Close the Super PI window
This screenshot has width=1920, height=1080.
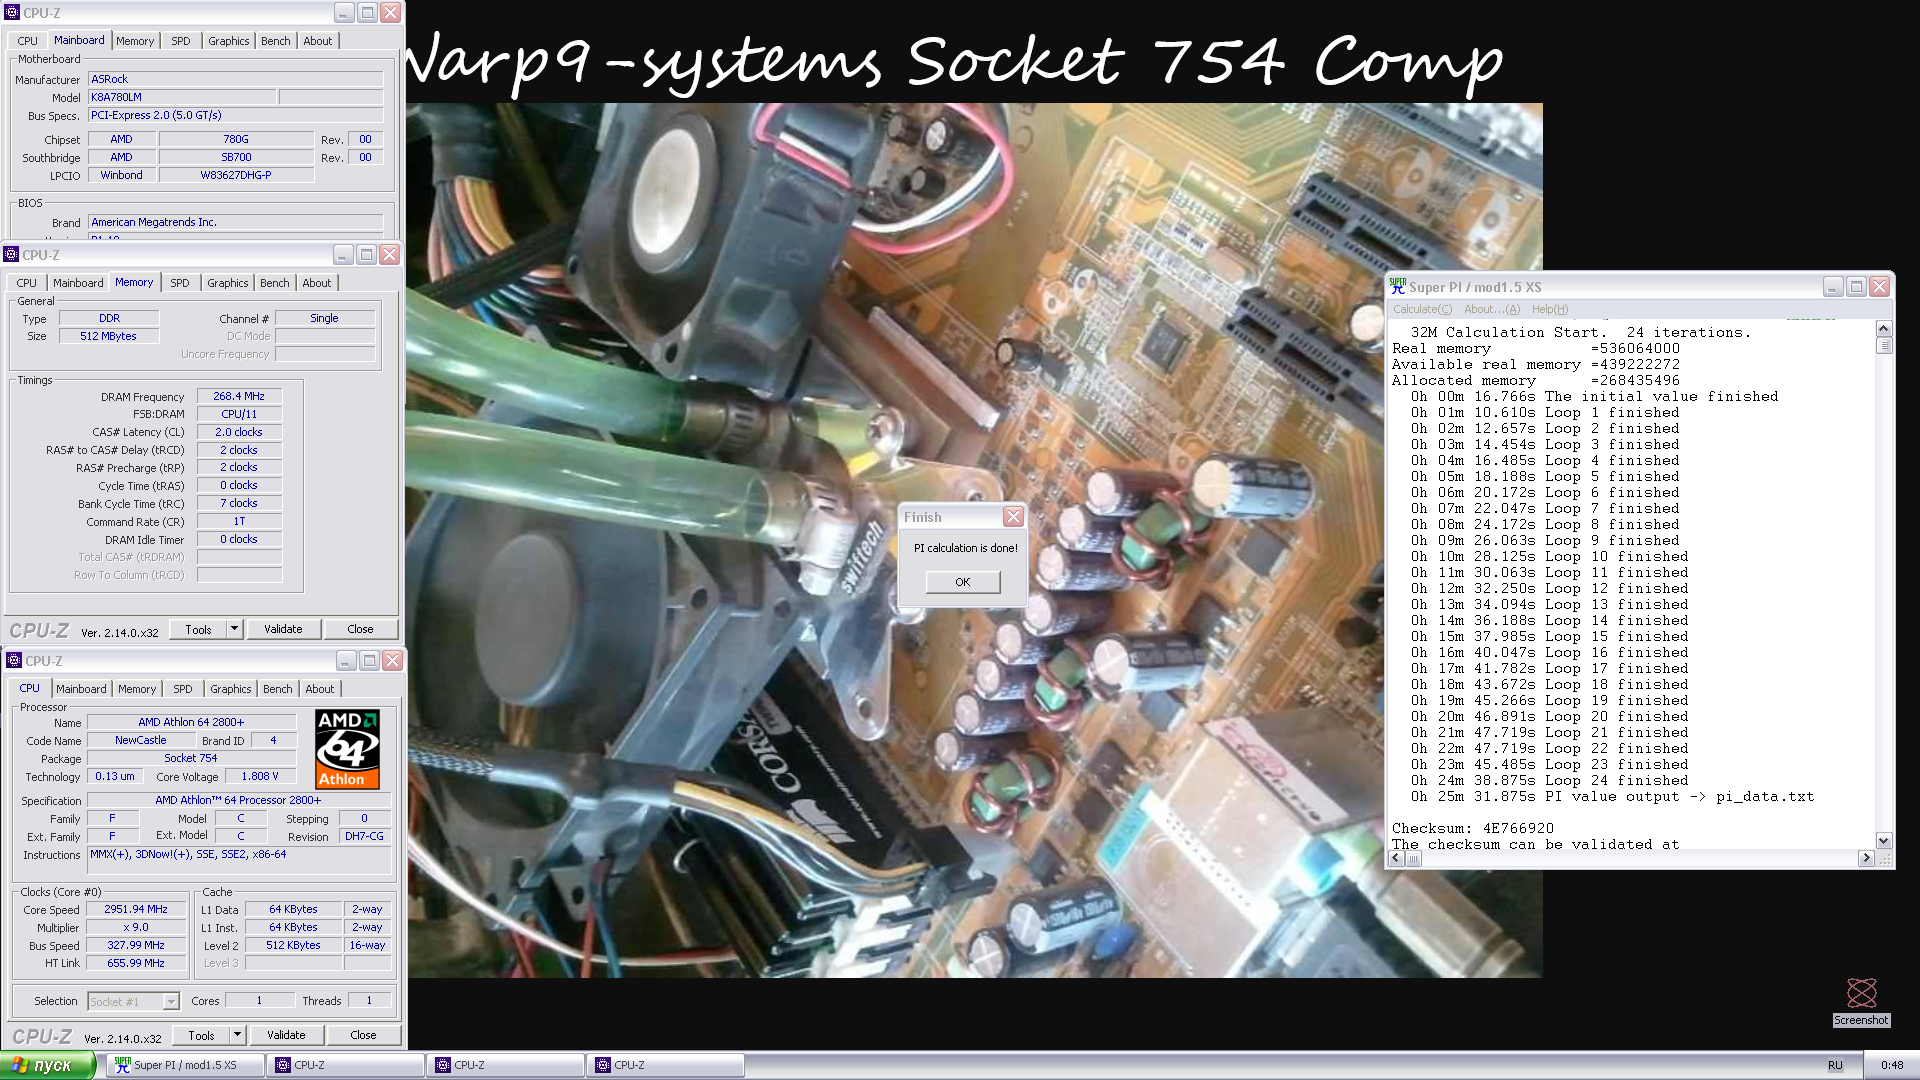pyautogui.click(x=1880, y=287)
